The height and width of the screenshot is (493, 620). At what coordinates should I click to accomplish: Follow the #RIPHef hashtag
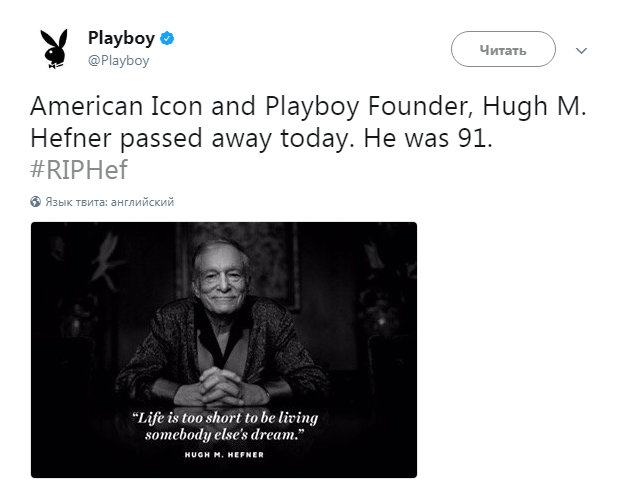point(79,170)
